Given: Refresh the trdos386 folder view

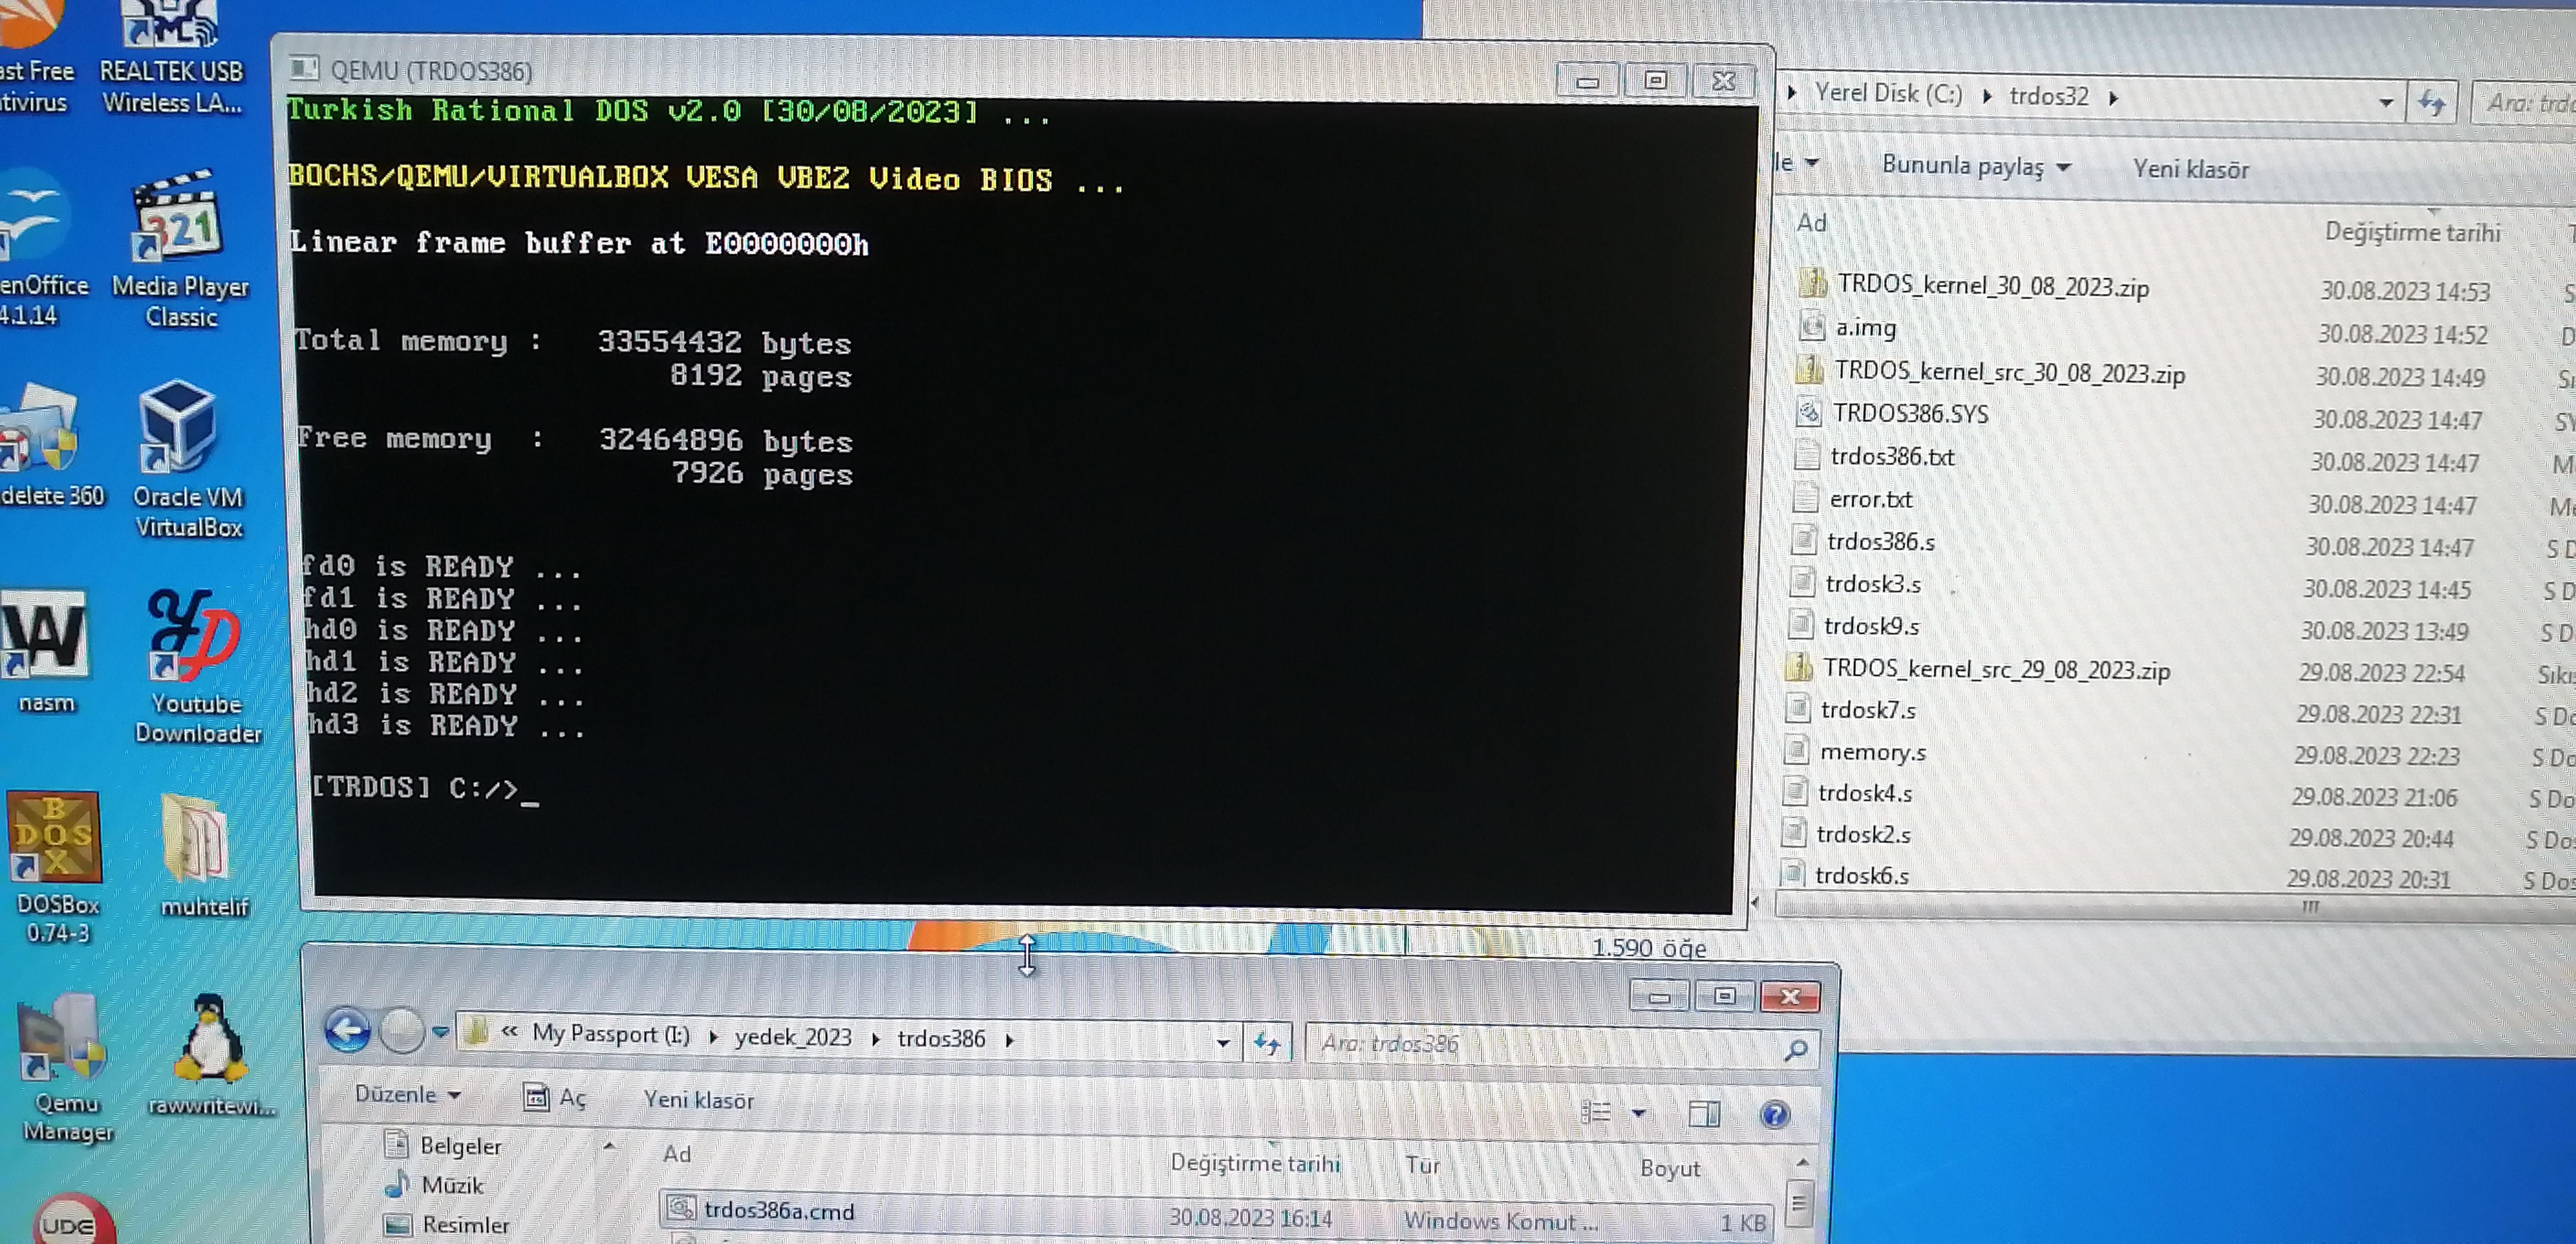Looking at the screenshot, I should 1266,1044.
